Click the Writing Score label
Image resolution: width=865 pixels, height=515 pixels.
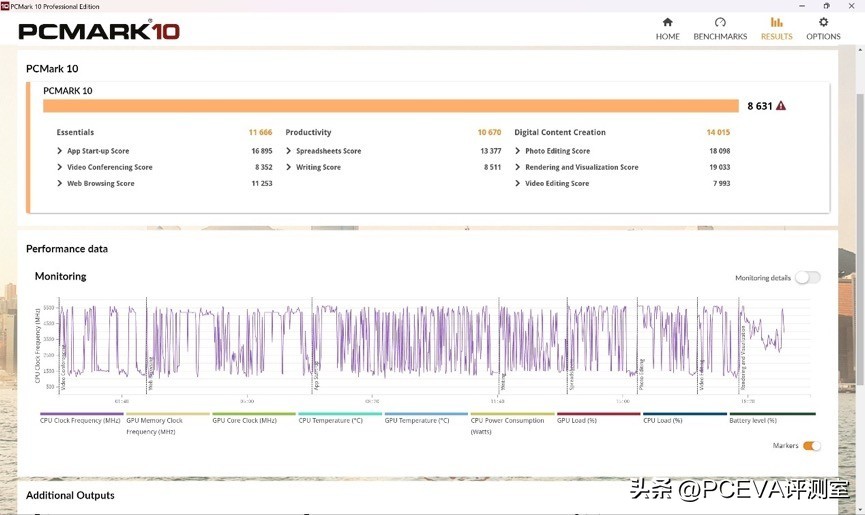pyautogui.click(x=318, y=167)
